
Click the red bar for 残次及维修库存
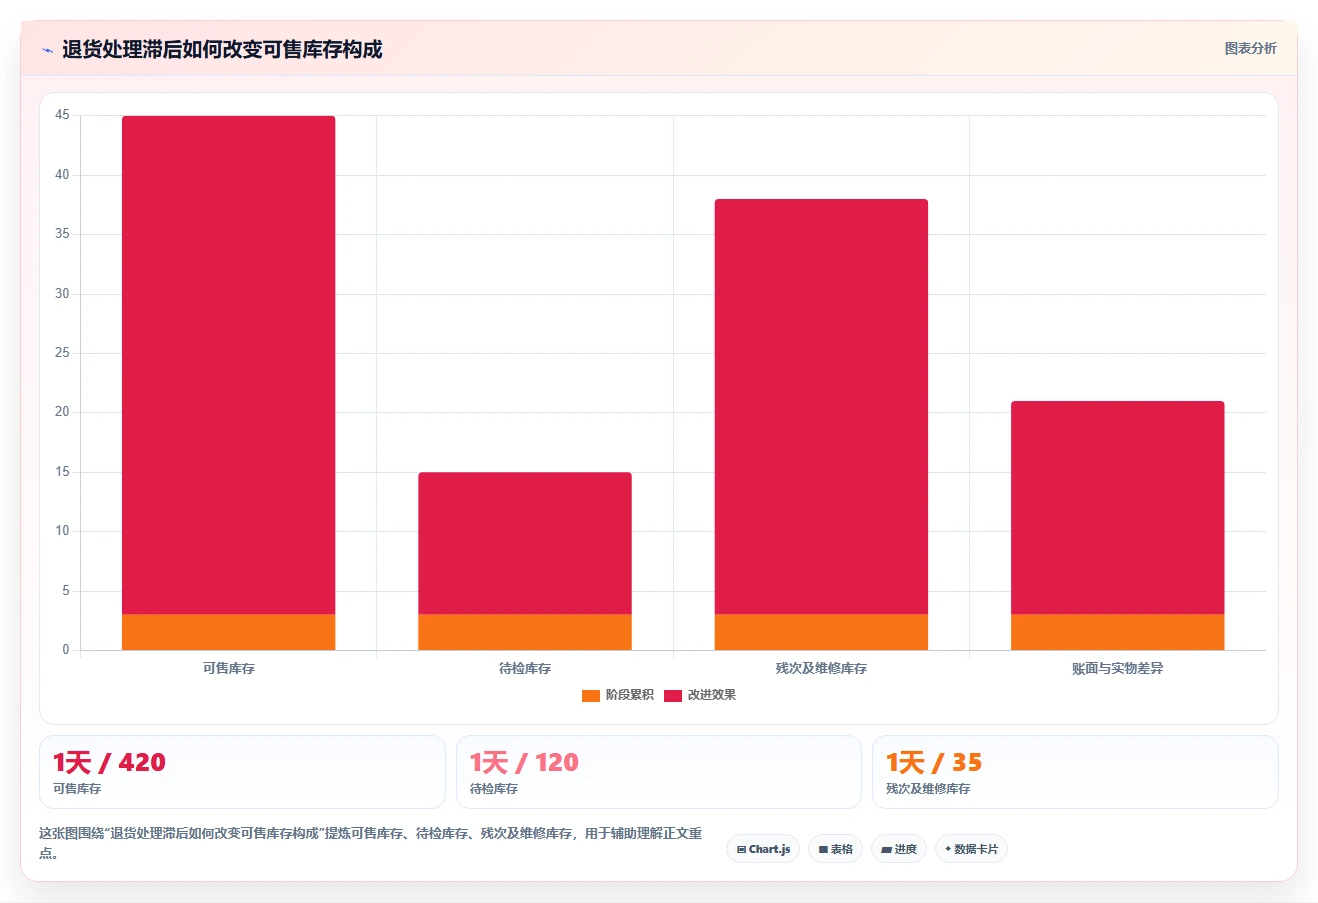click(821, 407)
